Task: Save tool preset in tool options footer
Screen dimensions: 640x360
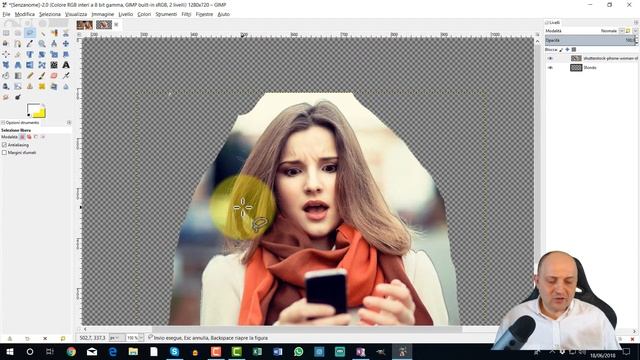Action: pos(10,339)
